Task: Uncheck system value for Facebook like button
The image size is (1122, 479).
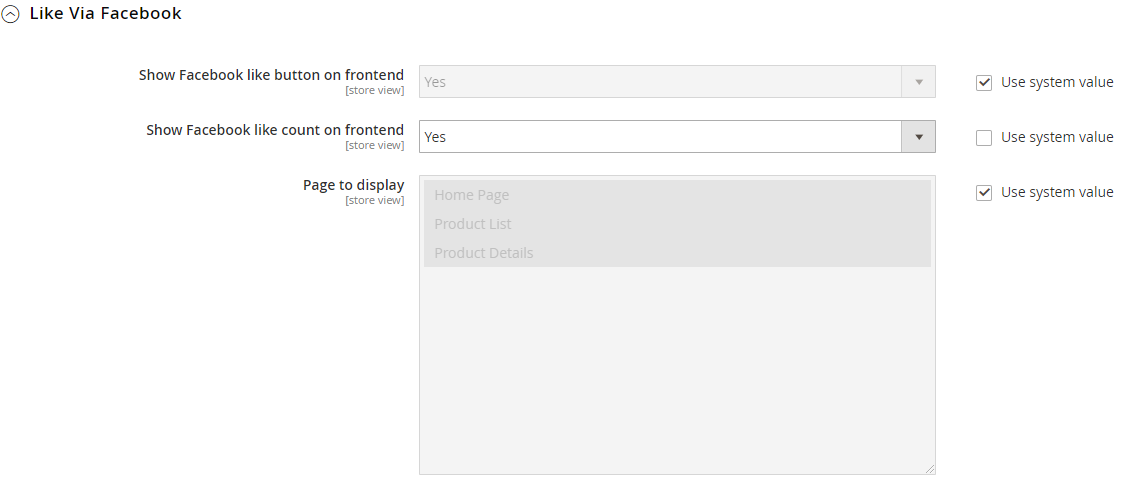Action: click(x=984, y=83)
